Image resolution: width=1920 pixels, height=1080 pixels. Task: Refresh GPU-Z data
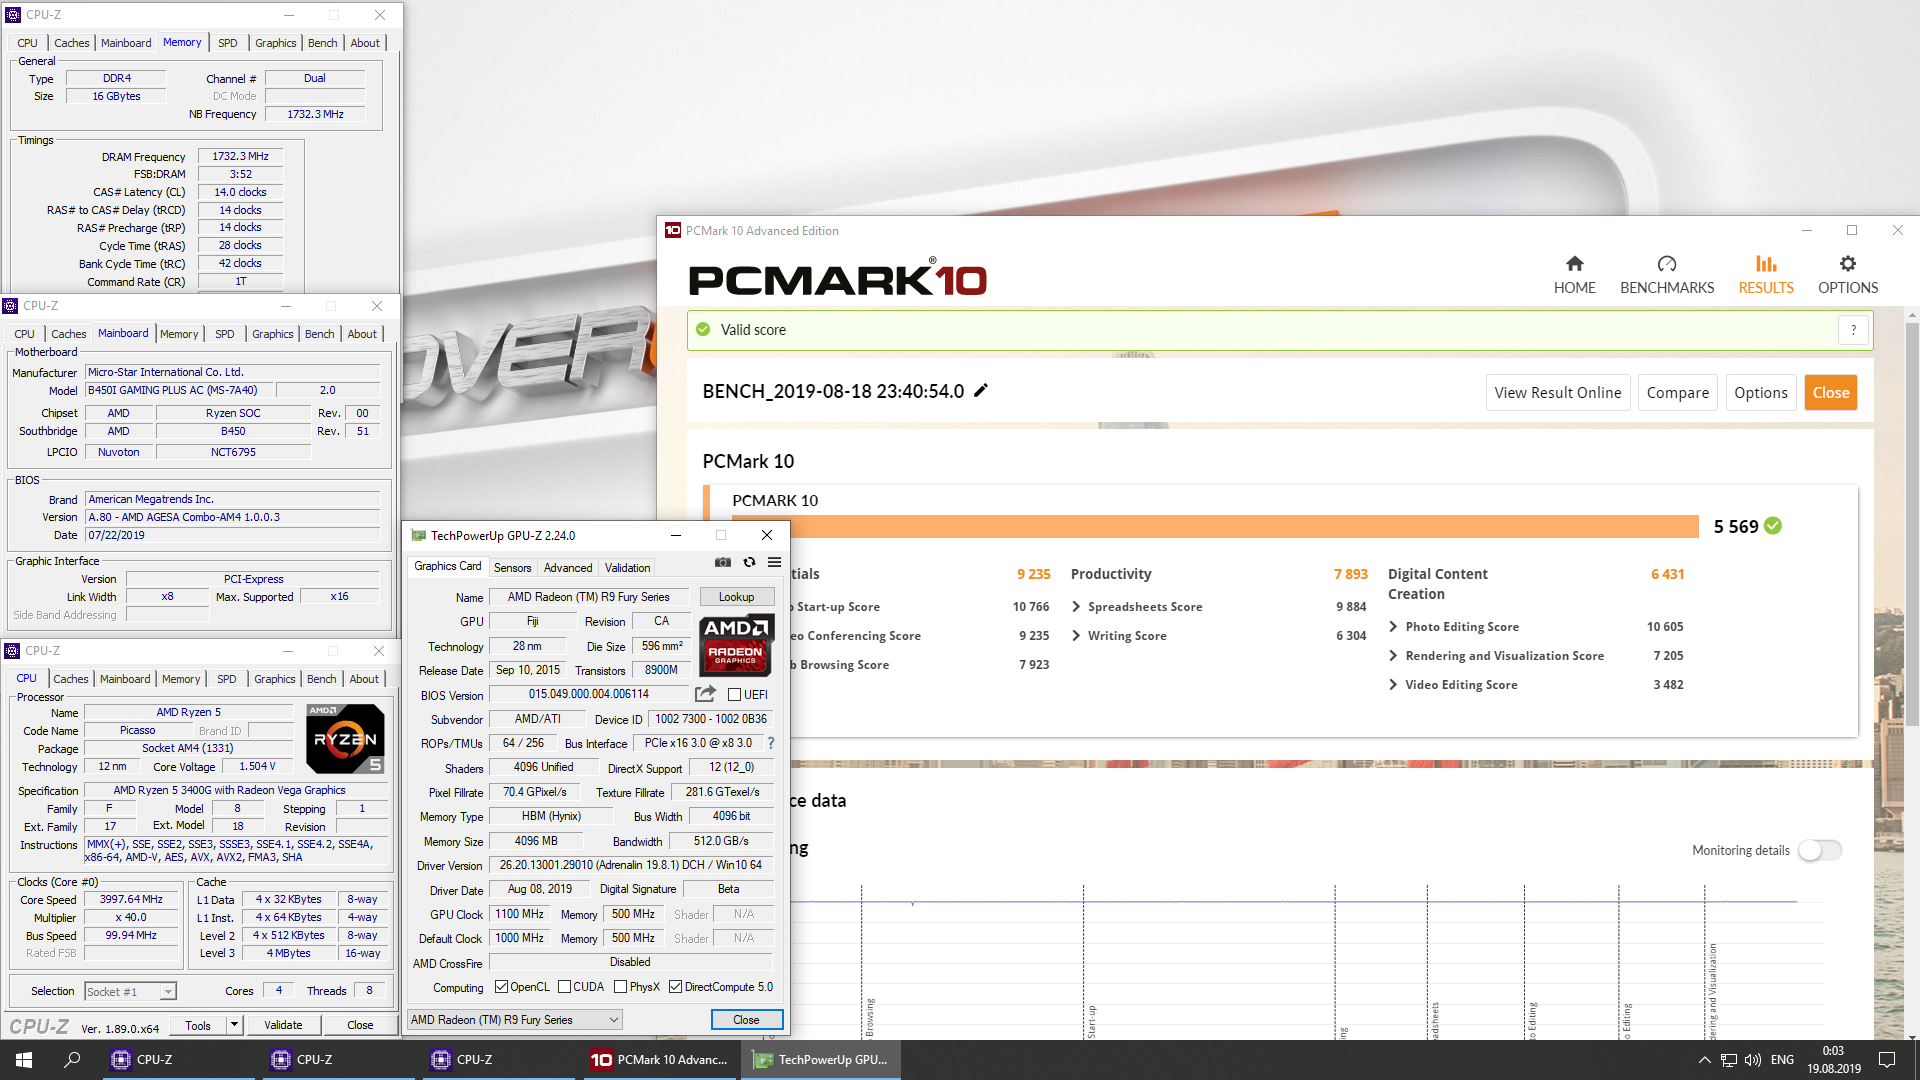pyautogui.click(x=749, y=562)
